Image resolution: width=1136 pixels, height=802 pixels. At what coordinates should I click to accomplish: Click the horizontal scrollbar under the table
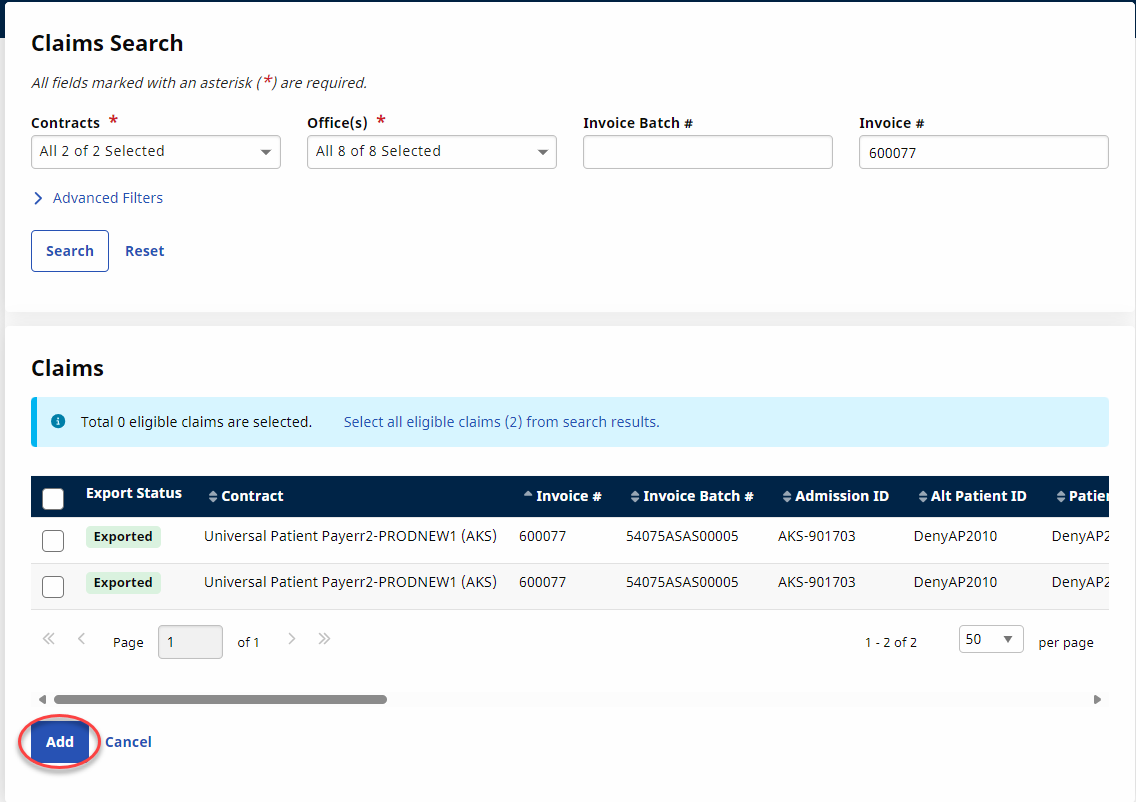pos(220,700)
